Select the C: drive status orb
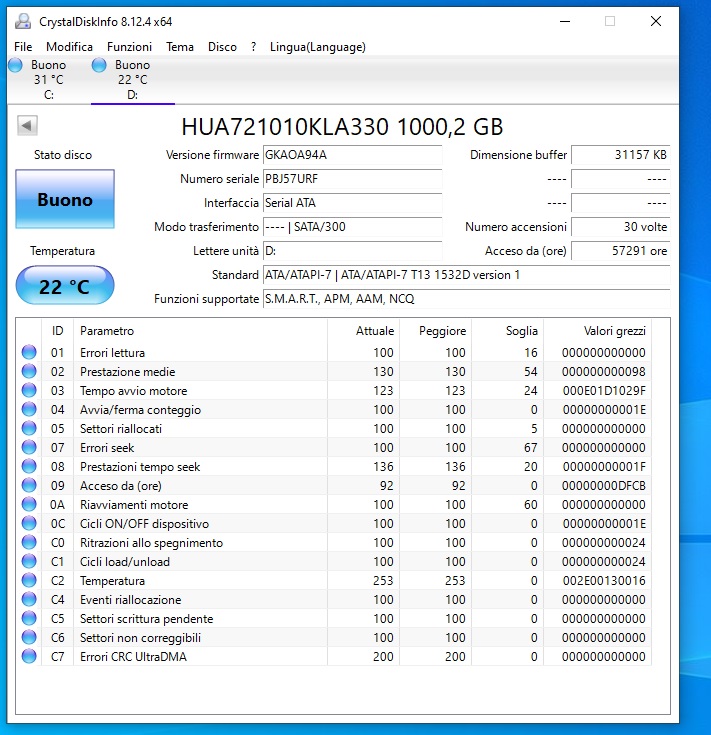 15,65
